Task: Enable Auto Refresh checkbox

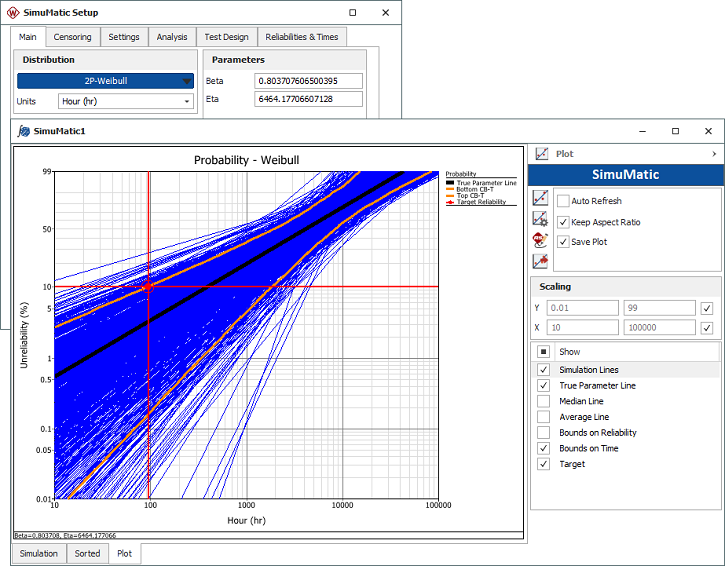Action: coord(564,201)
